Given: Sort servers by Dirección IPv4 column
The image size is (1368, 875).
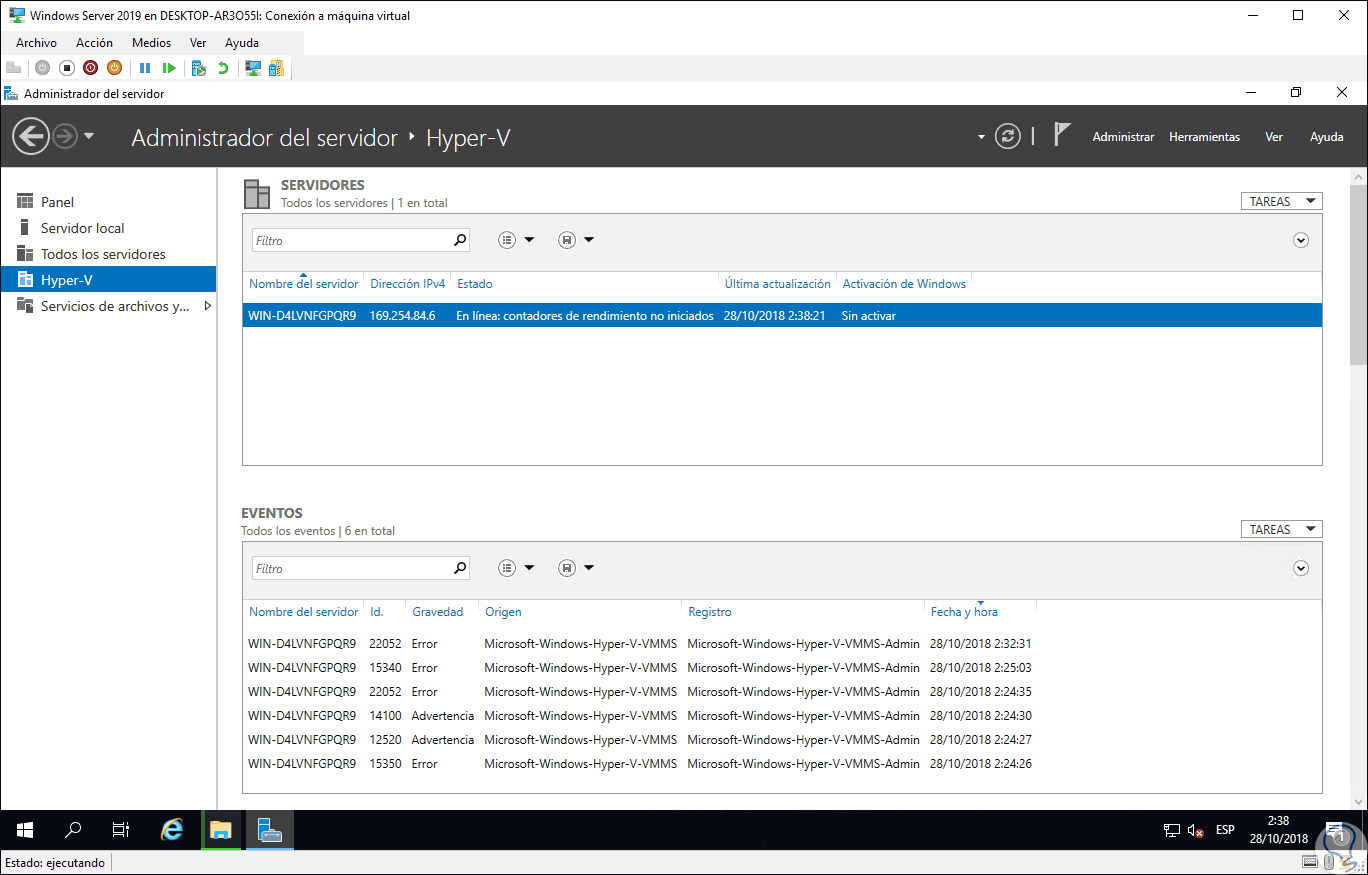Looking at the screenshot, I should coord(407,284).
